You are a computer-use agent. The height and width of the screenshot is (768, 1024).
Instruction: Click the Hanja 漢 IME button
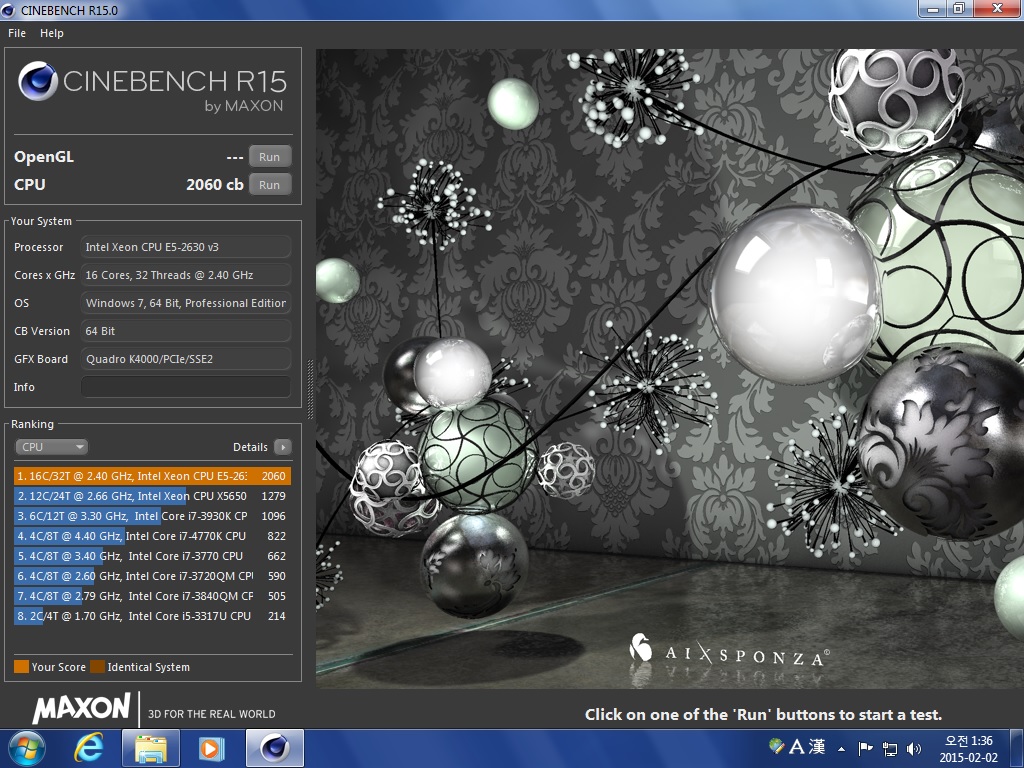pos(817,746)
